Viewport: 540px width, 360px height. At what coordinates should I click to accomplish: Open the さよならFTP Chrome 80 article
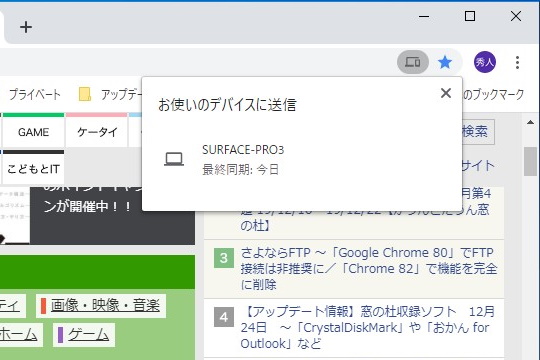pyautogui.click(x=368, y=269)
